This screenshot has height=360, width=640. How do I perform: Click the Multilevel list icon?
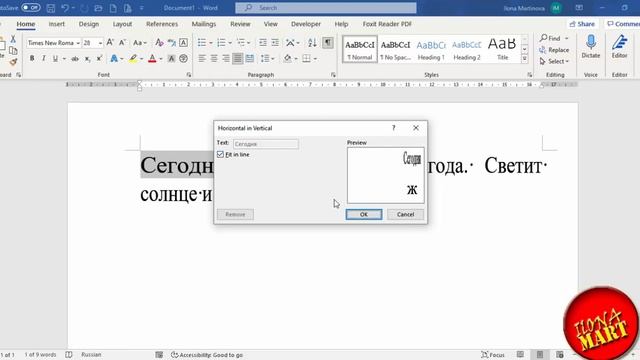241,42
